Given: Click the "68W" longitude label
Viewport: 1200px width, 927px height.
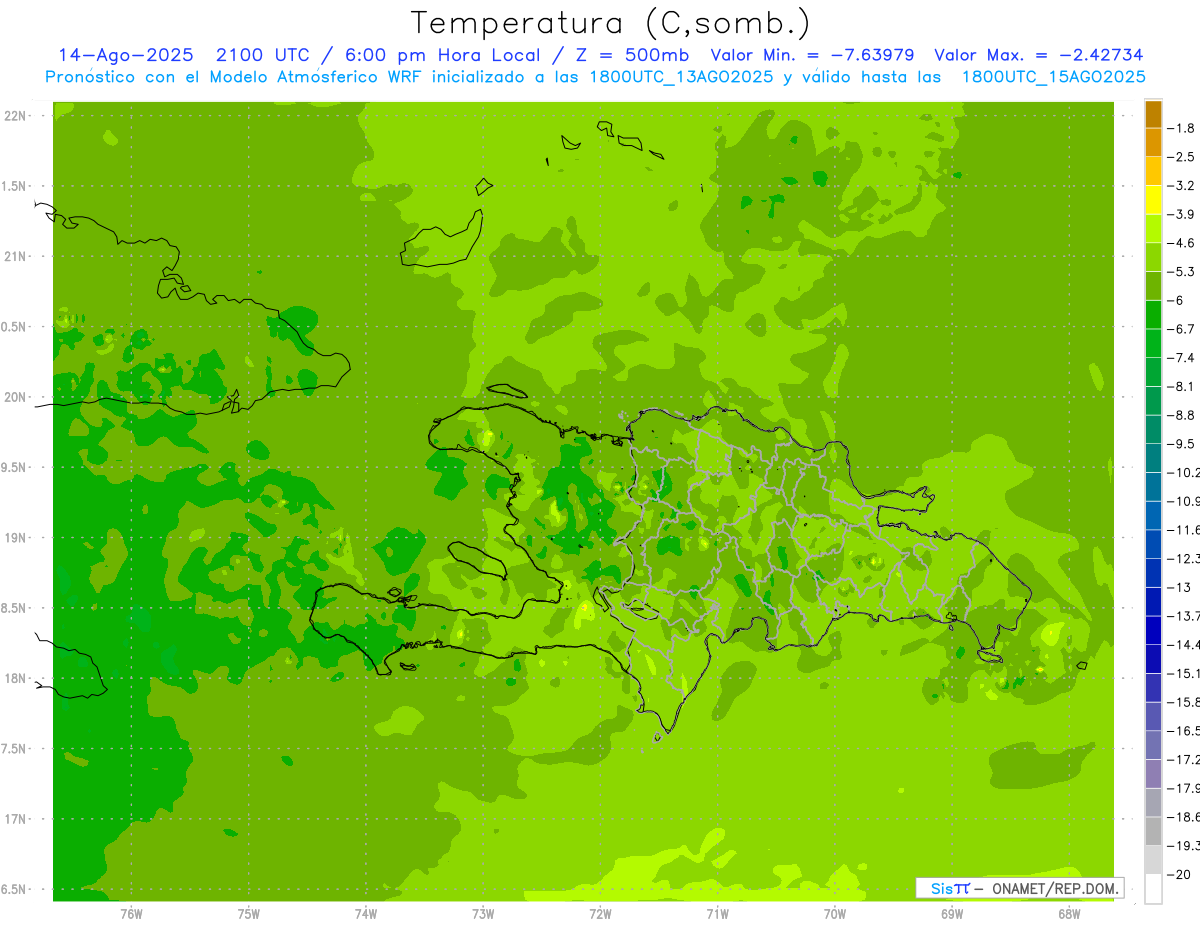Looking at the screenshot, I should click(1069, 914).
